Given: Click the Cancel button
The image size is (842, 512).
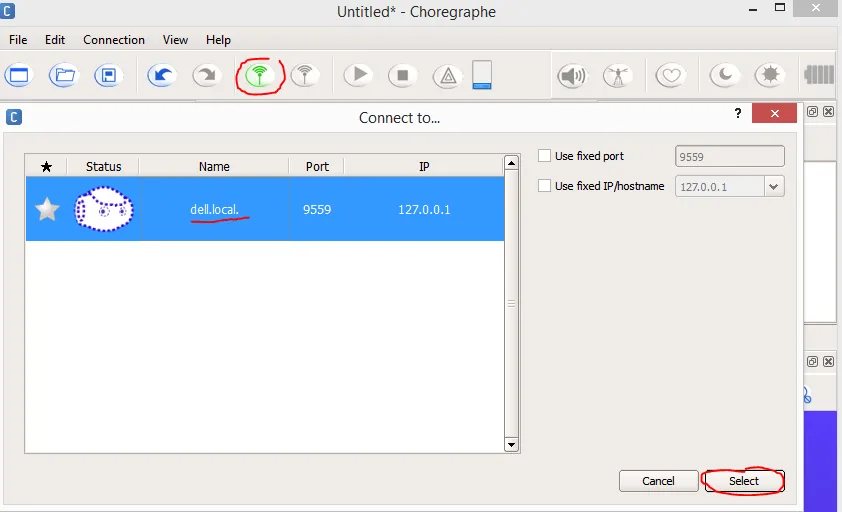Looking at the screenshot, I should point(658,481).
